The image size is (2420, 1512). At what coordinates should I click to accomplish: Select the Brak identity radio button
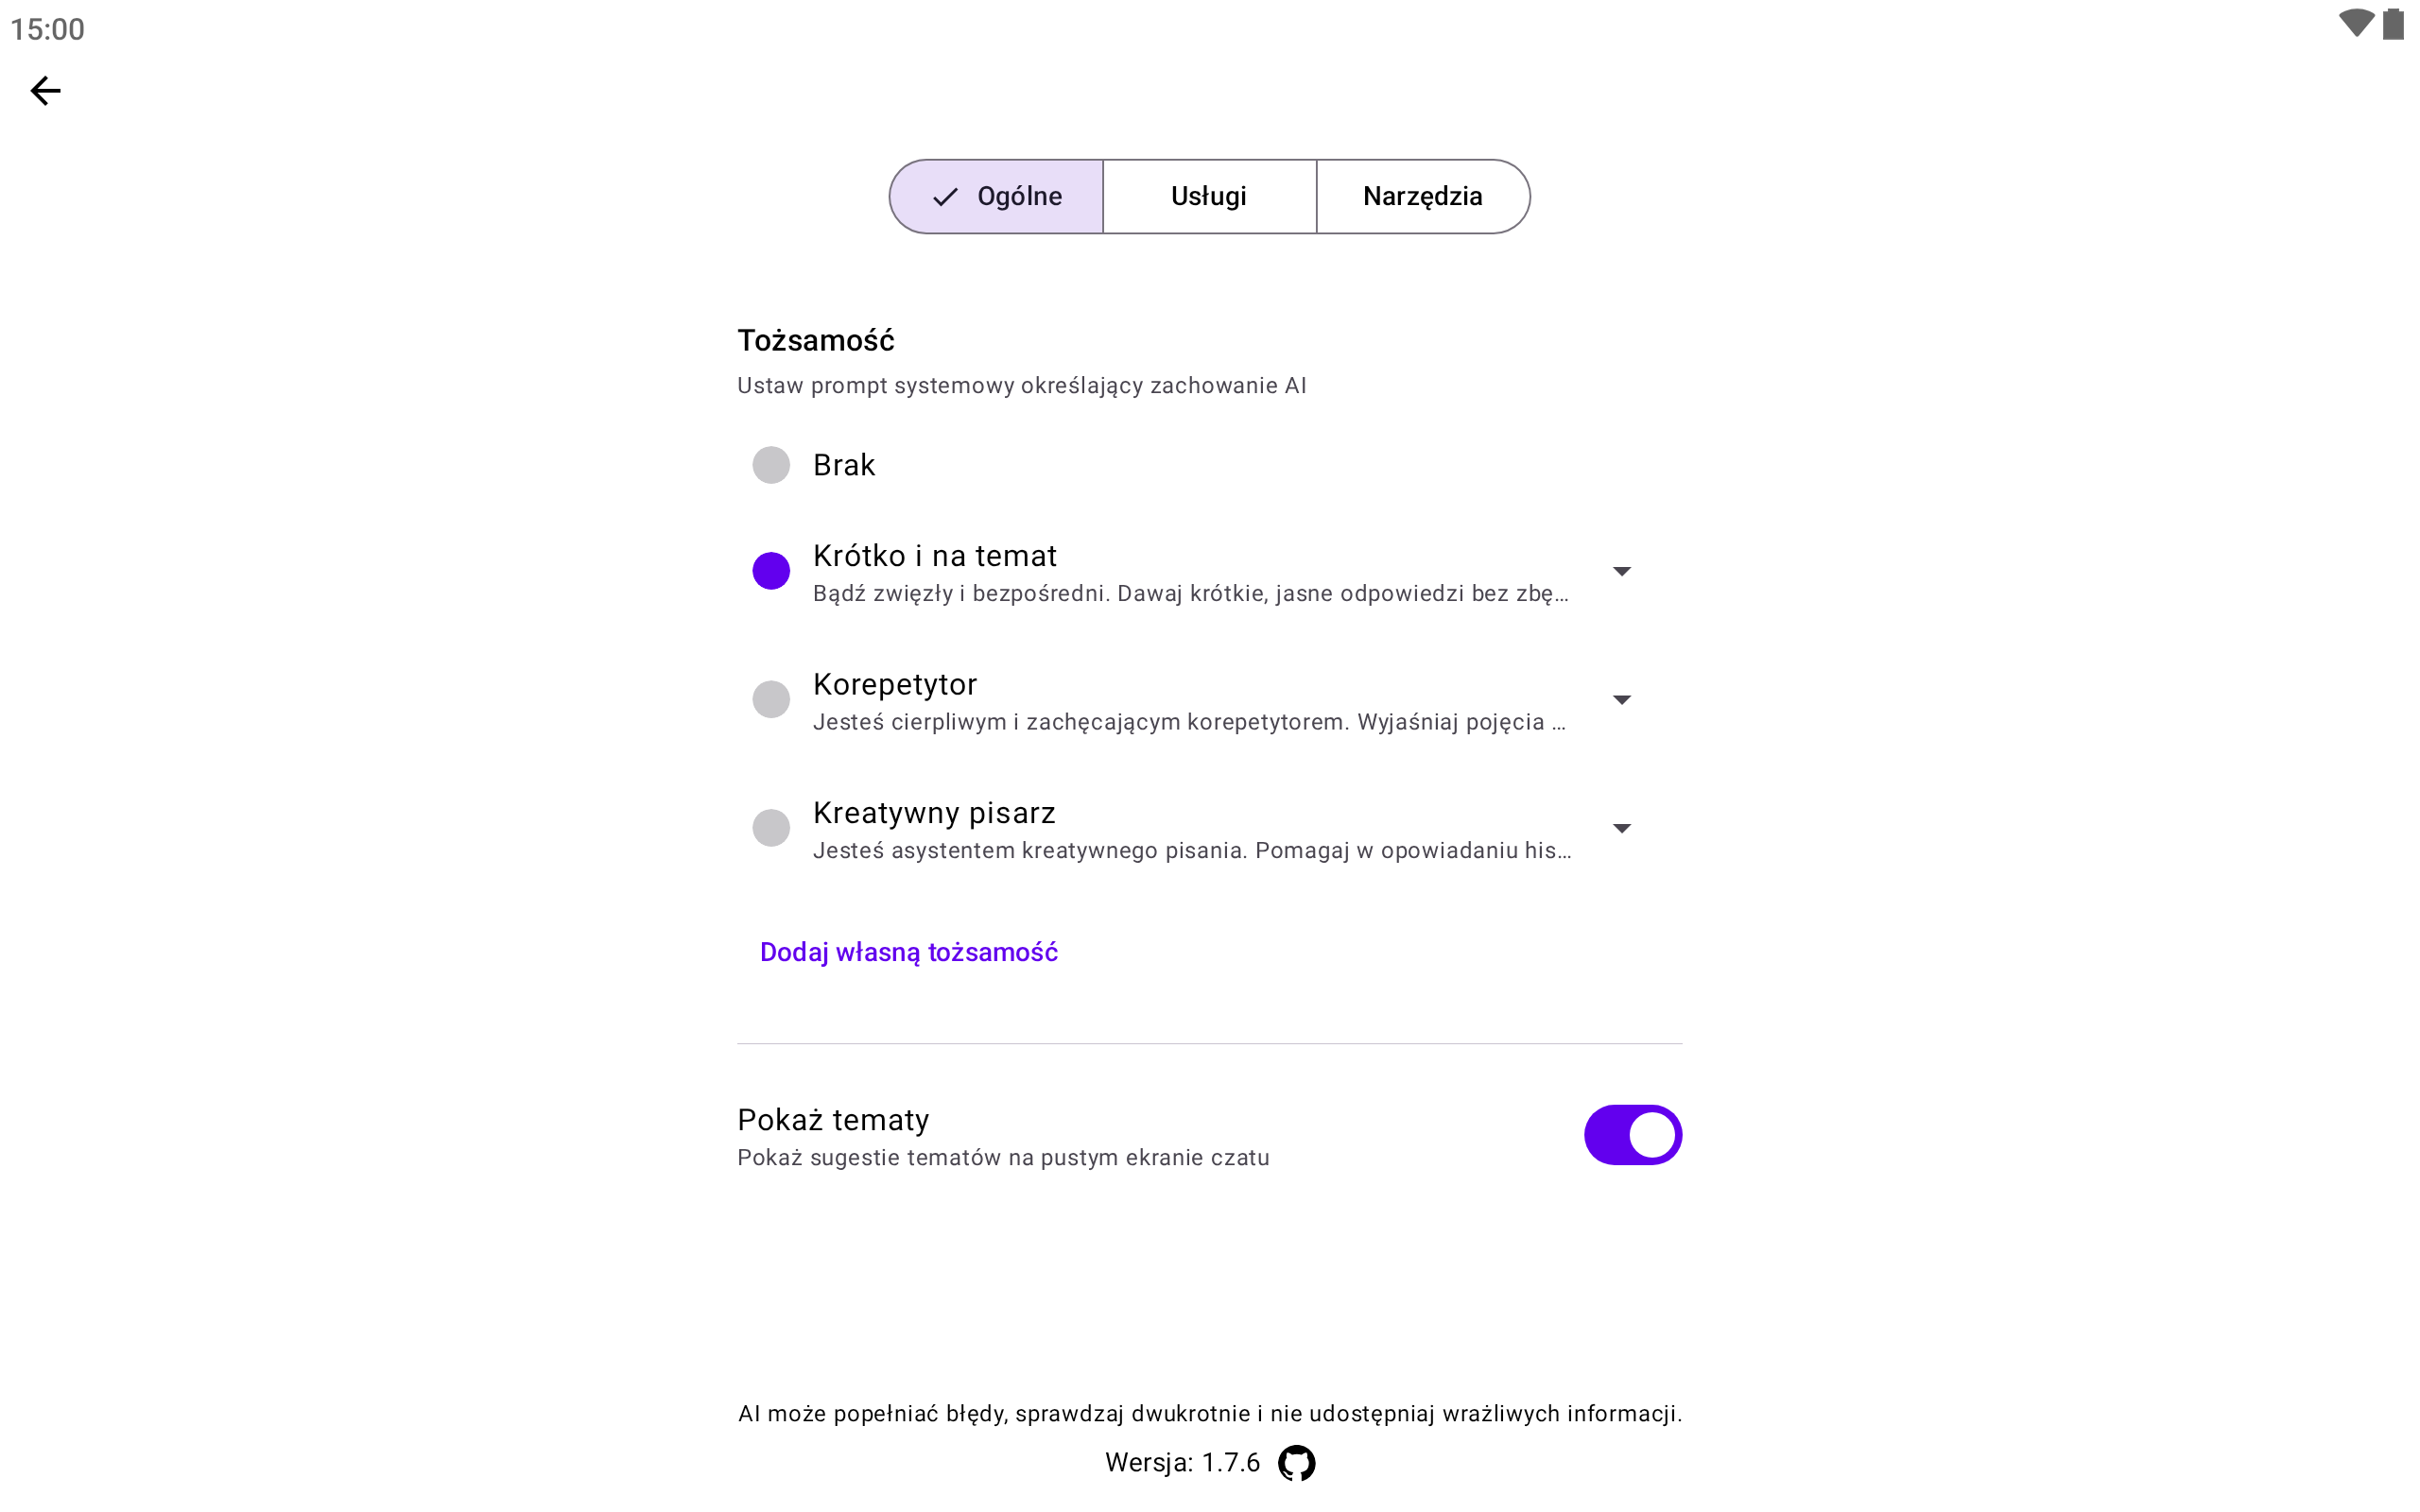point(771,465)
